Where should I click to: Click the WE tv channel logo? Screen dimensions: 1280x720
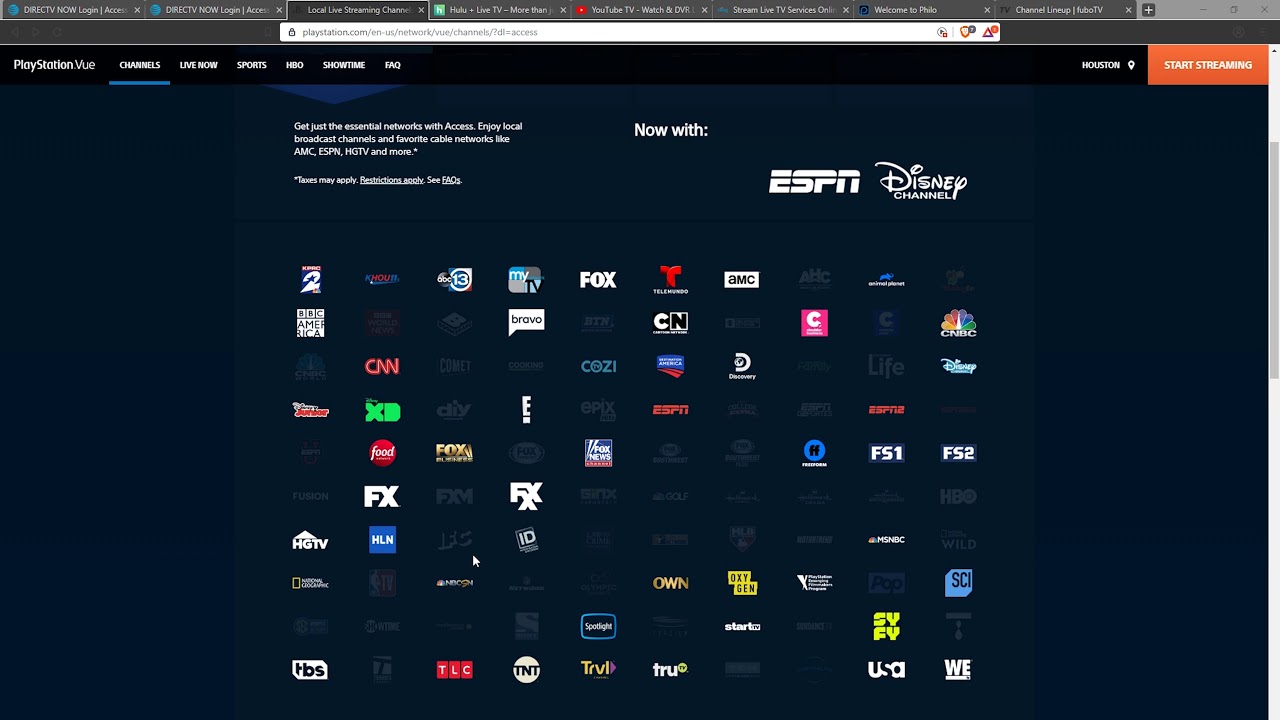coord(958,669)
